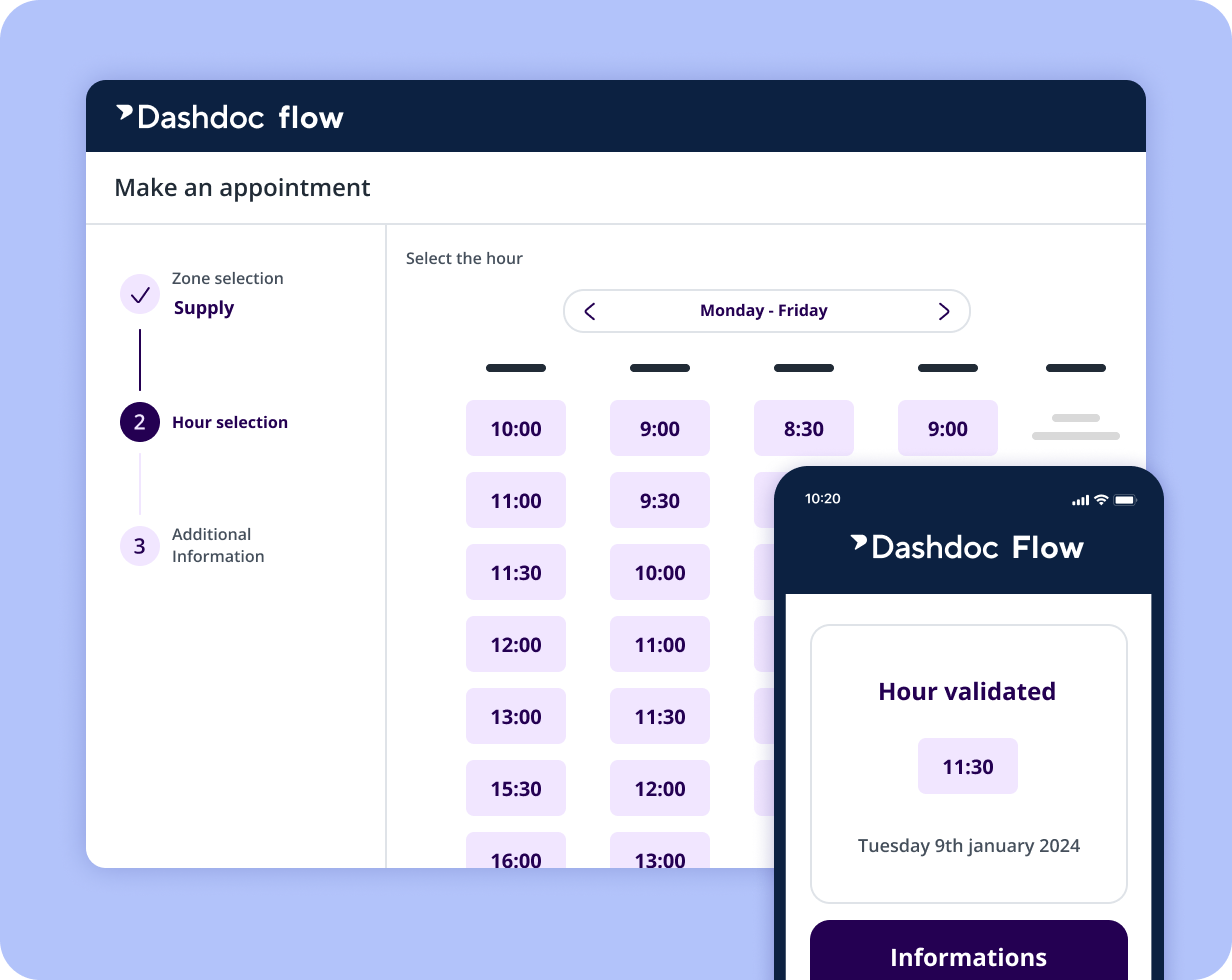Switch to the first day column tab
Screen dimensions: 1232x980
point(515,368)
